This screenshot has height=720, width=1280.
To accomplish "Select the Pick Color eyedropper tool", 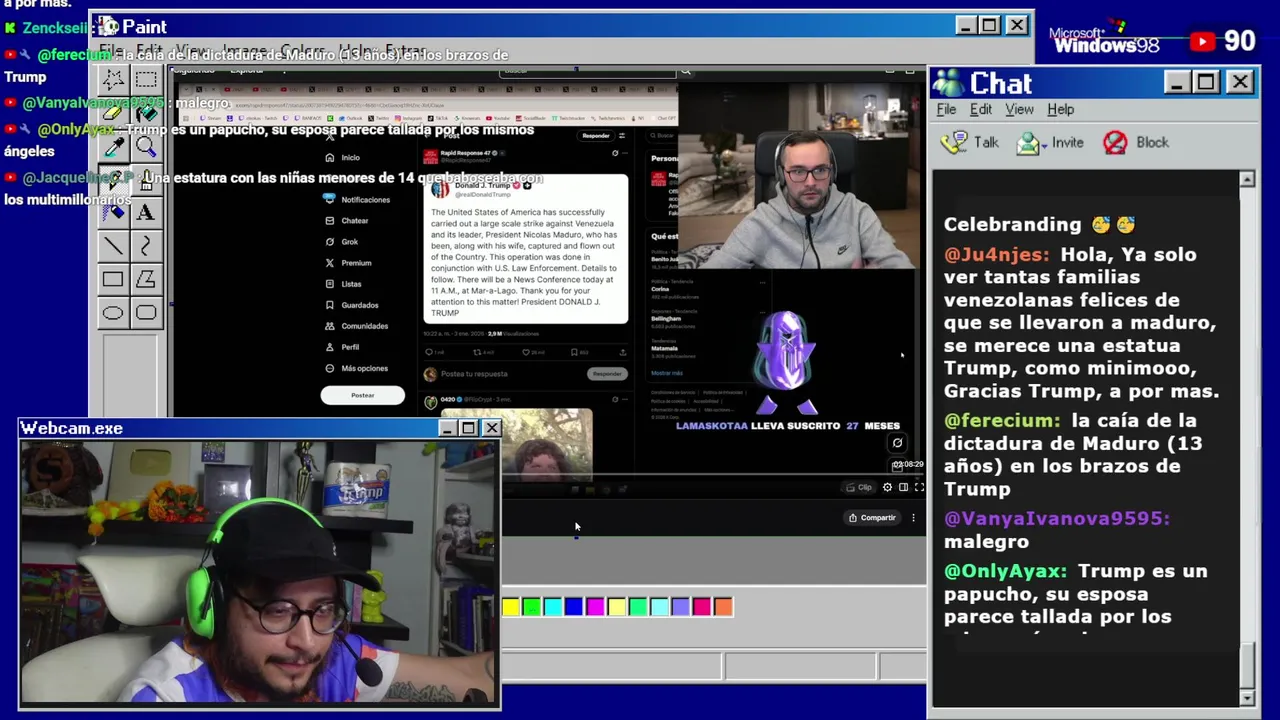I will pyautogui.click(x=113, y=147).
